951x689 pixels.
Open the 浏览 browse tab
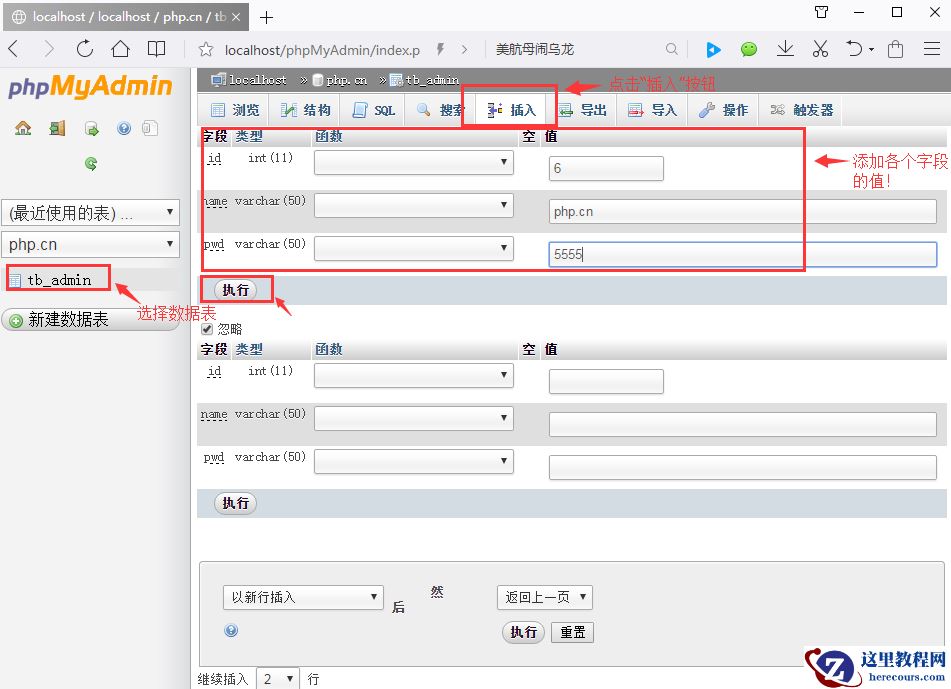coord(235,110)
